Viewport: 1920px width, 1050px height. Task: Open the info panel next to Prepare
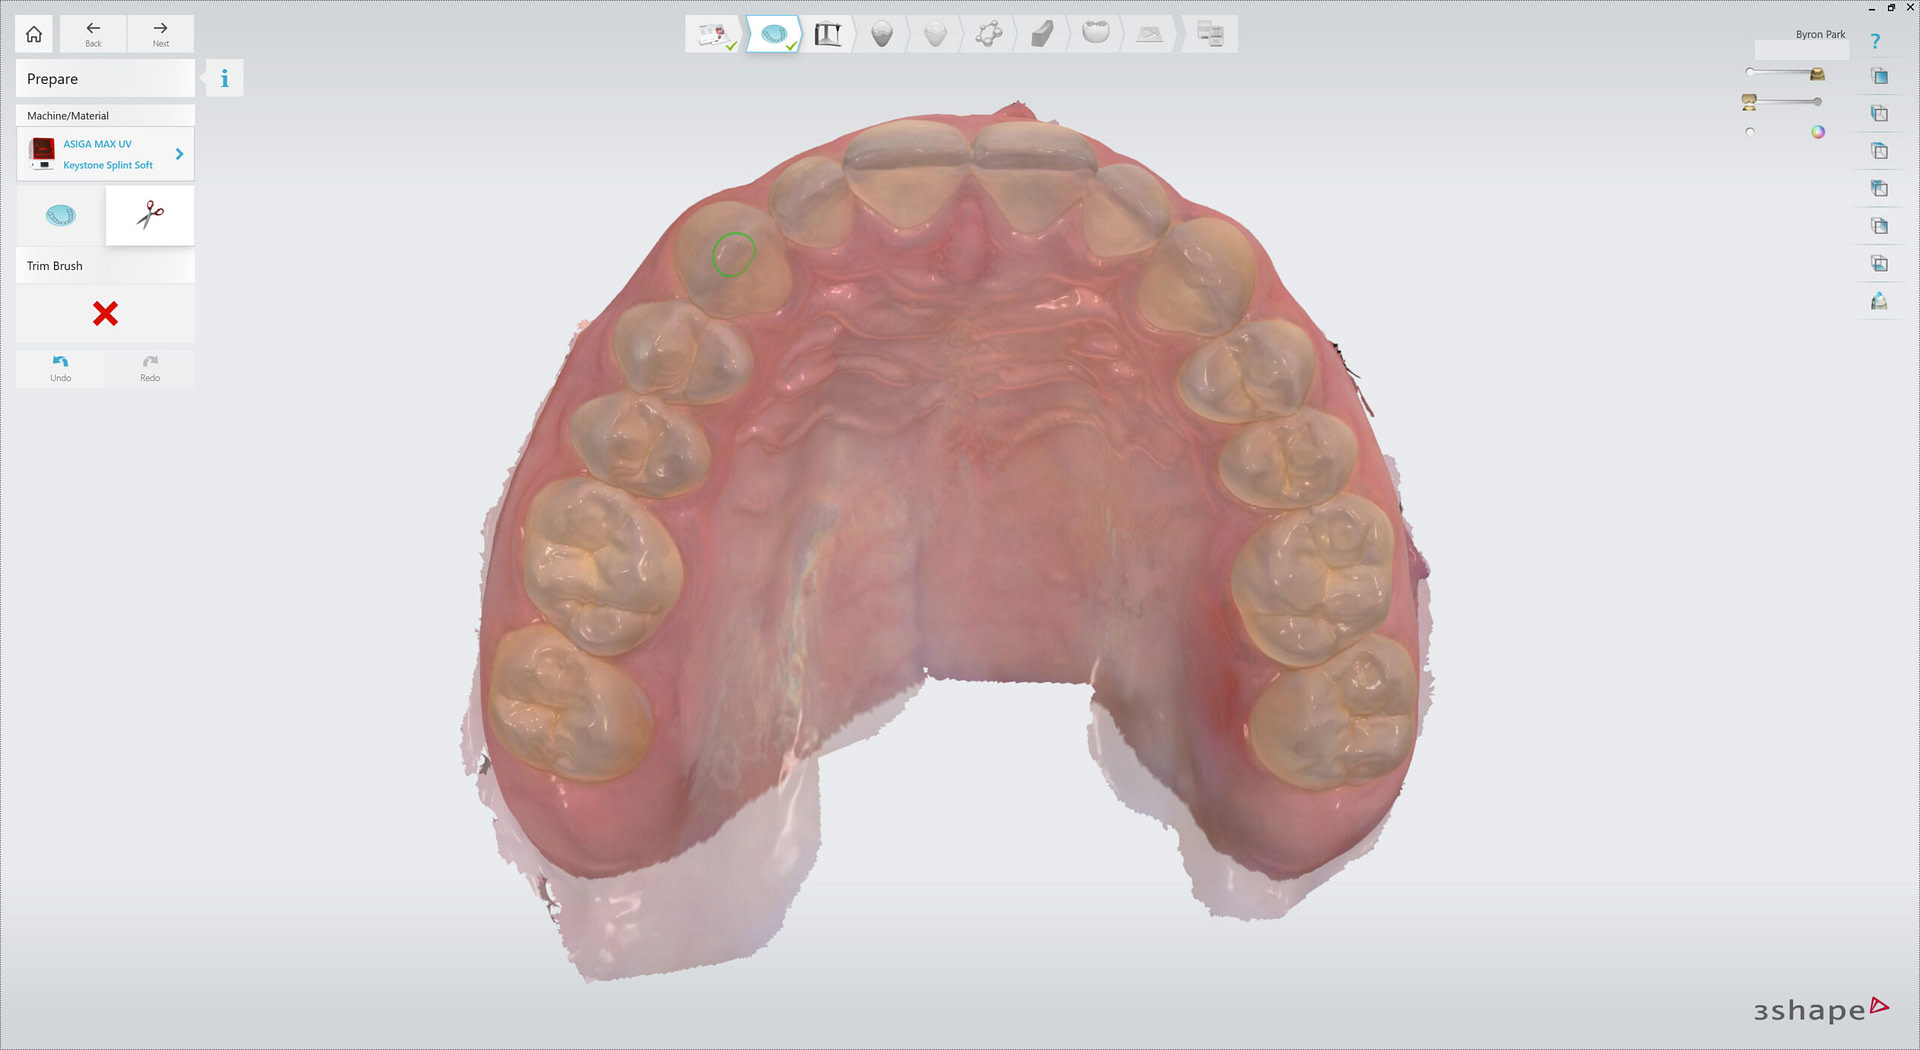coord(223,77)
